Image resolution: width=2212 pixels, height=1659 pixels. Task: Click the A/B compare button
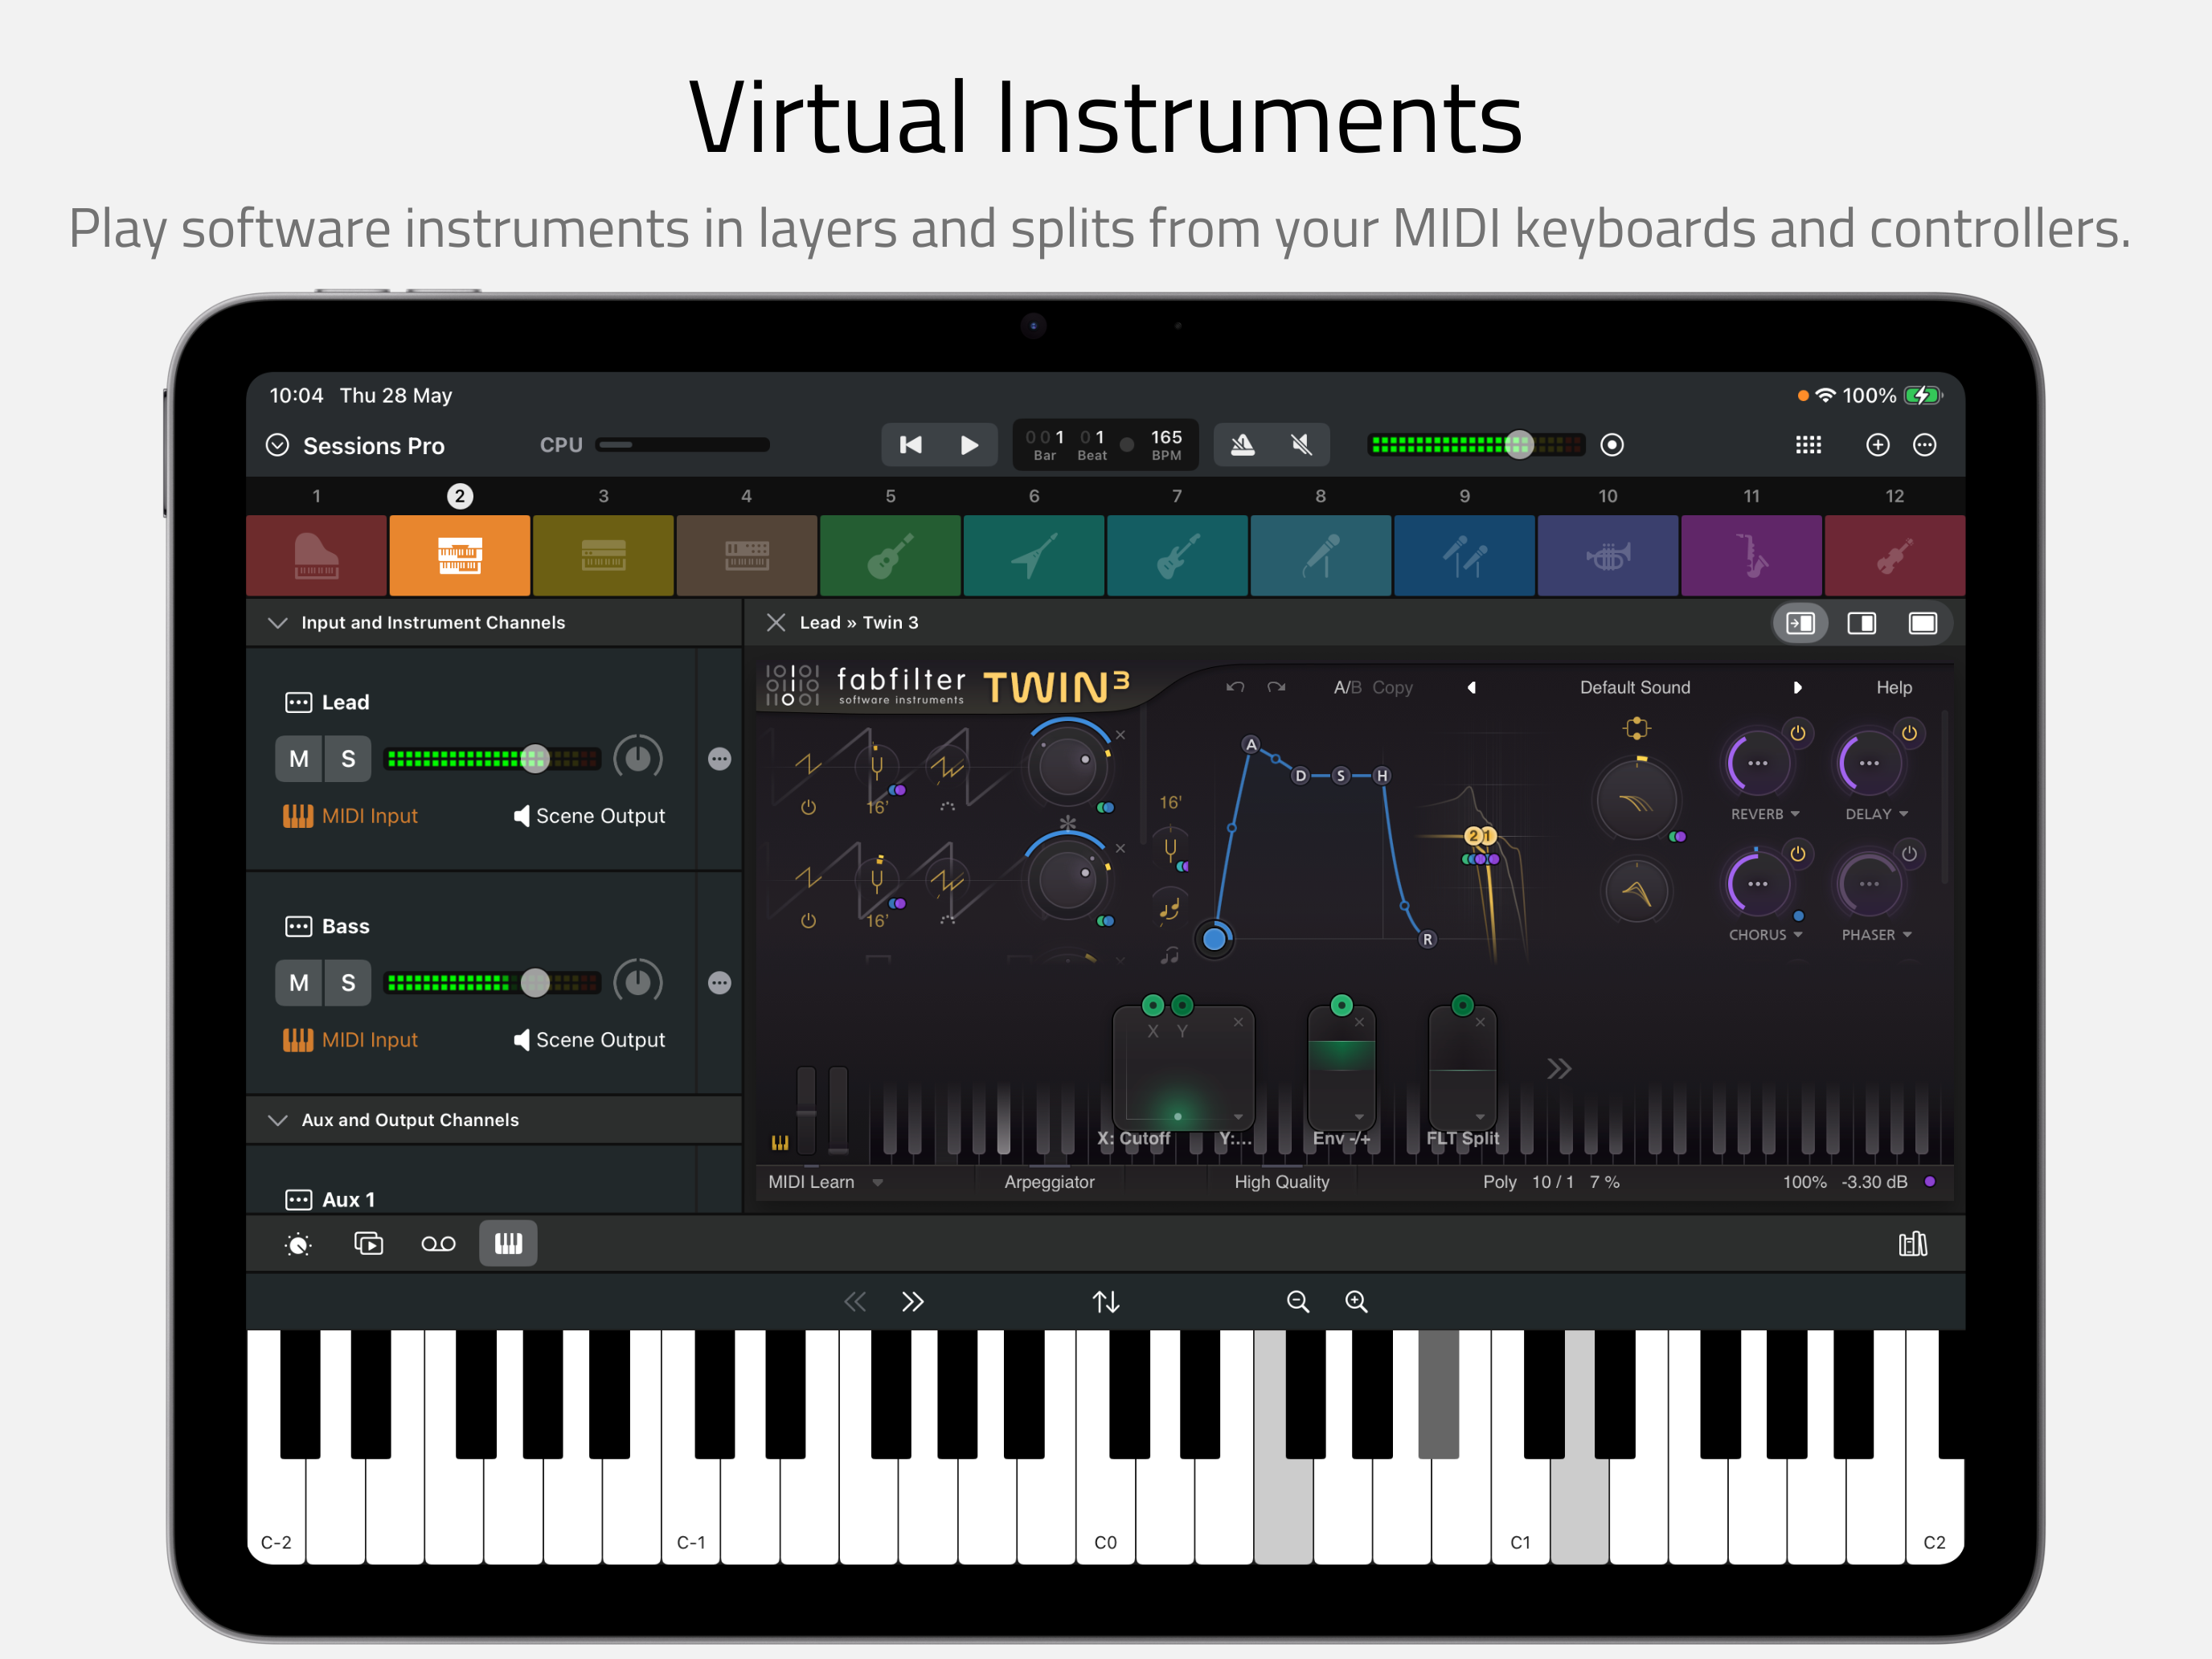click(x=1347, y=687)
